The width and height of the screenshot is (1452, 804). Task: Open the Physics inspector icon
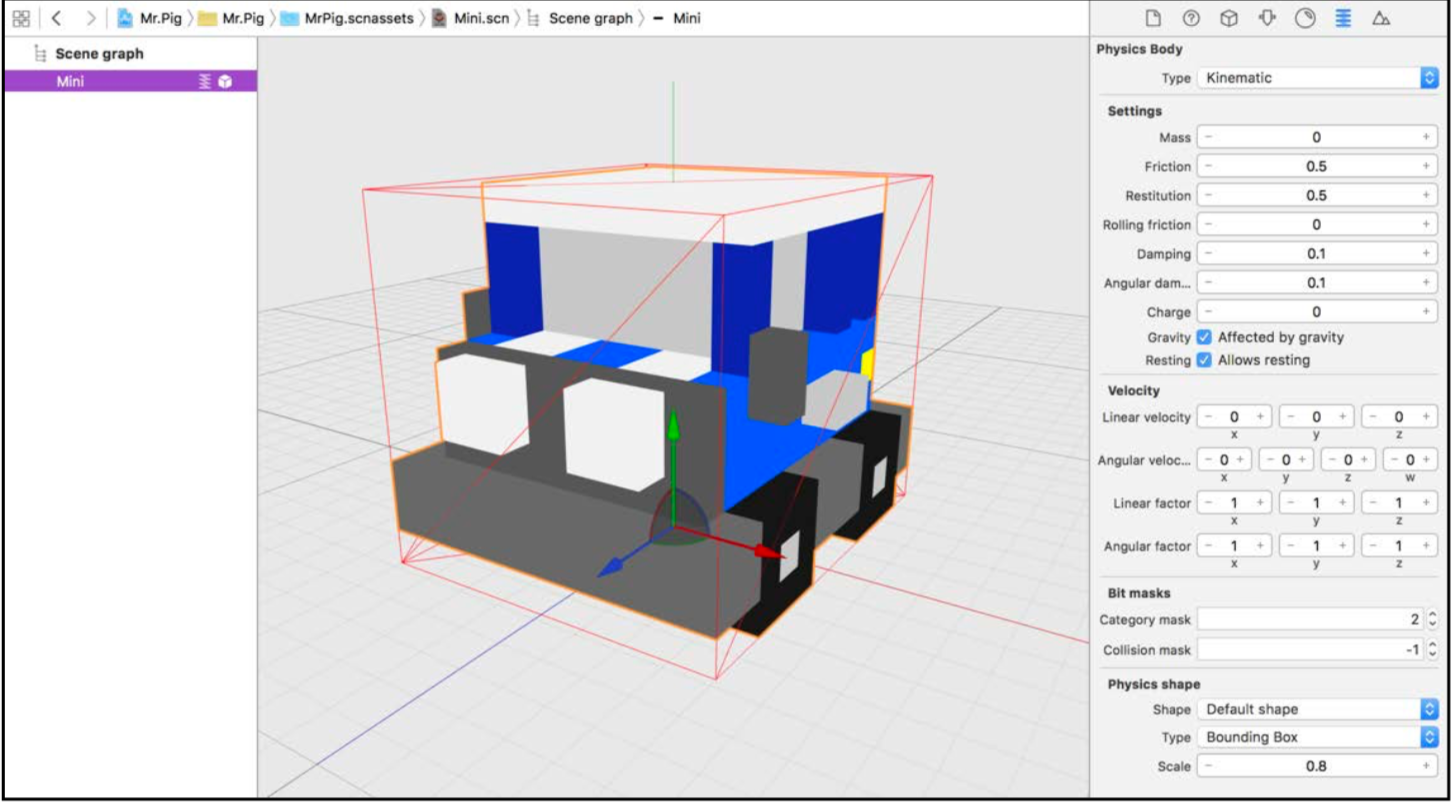1343,18
